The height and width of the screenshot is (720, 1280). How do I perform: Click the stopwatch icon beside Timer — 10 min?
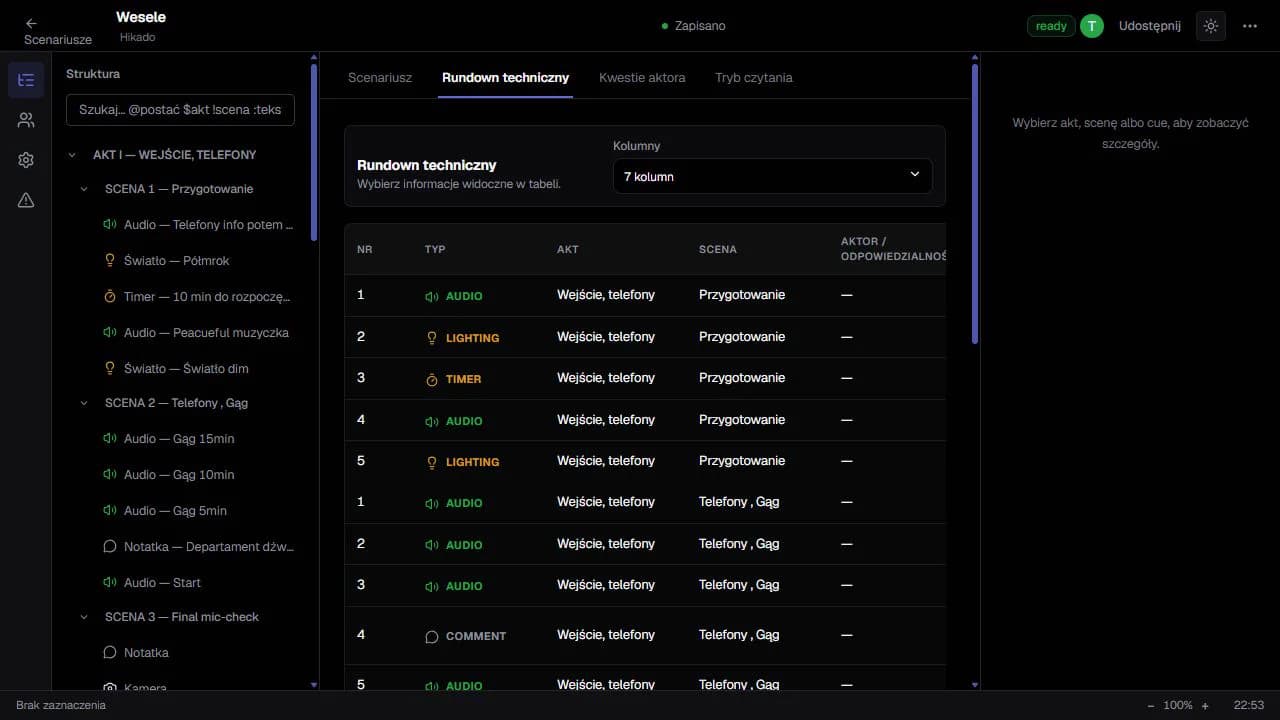[x=110, y=297]
